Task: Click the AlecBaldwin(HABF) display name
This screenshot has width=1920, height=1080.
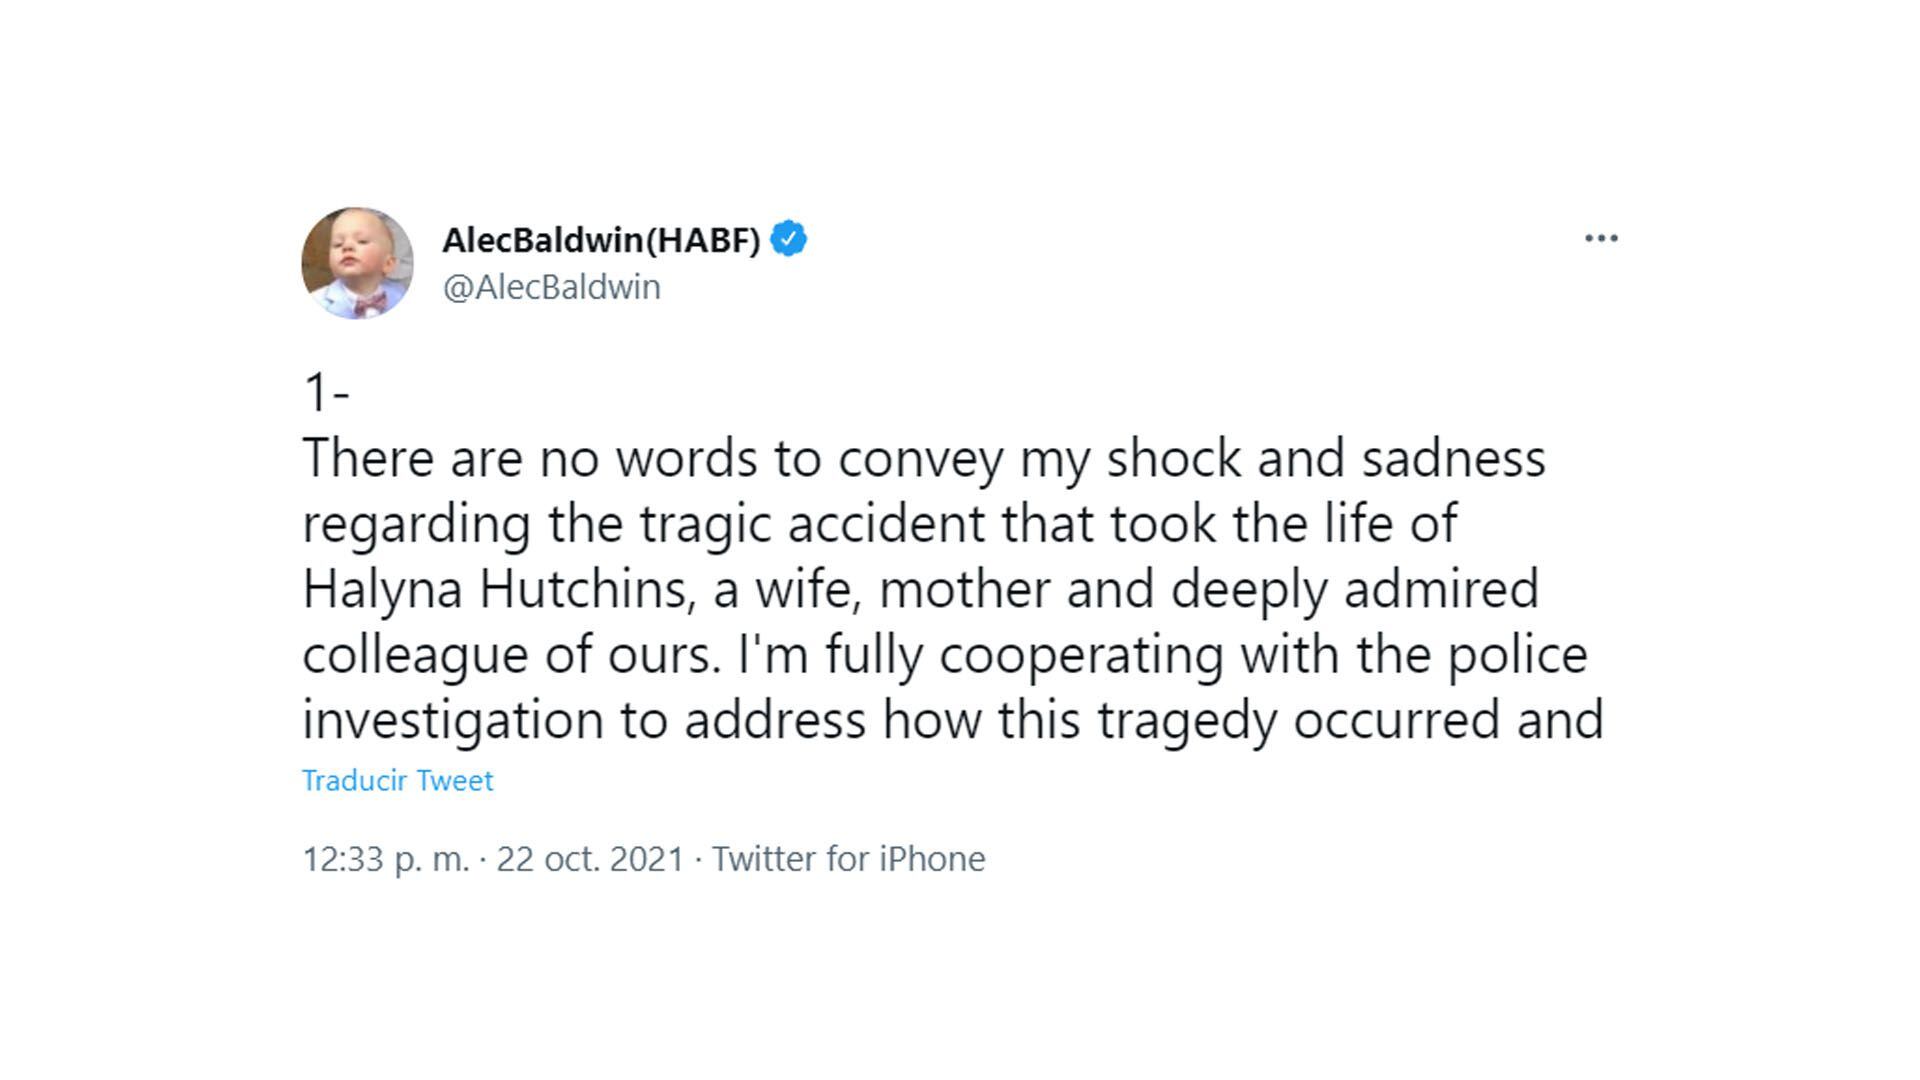Action: (x=601, y=240)
